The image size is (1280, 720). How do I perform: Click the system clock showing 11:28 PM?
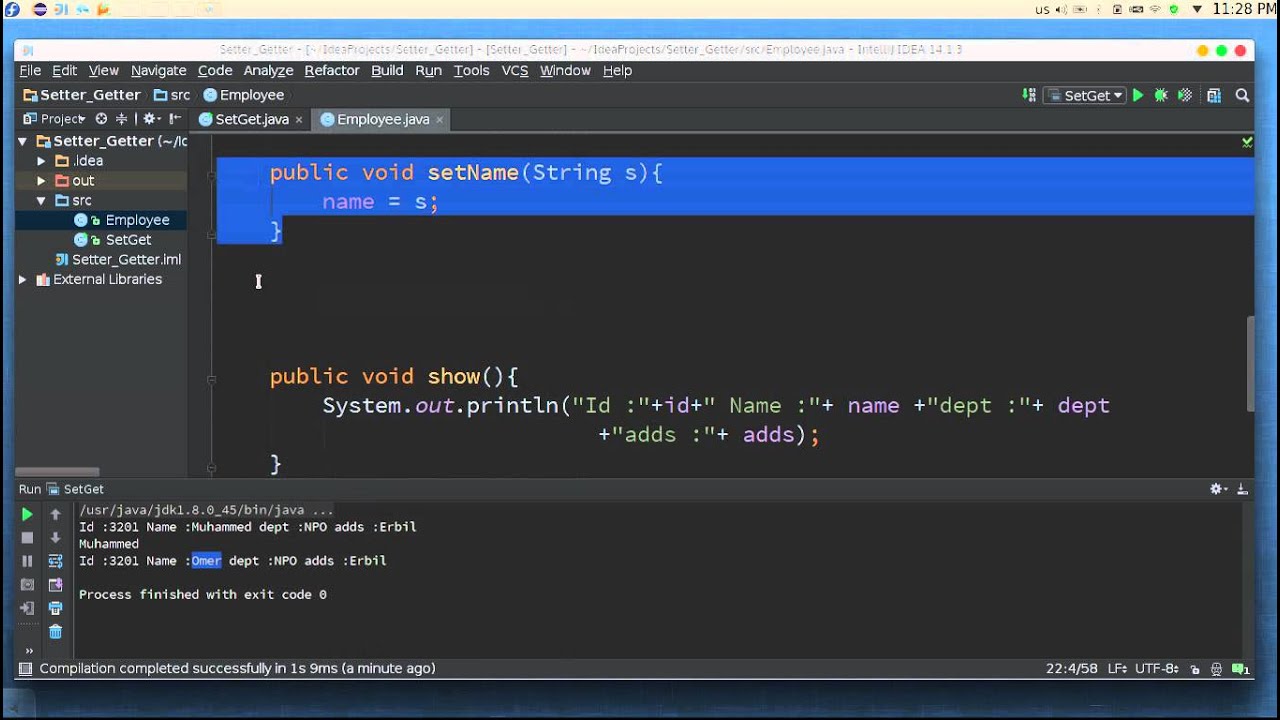pos(1246,9)
